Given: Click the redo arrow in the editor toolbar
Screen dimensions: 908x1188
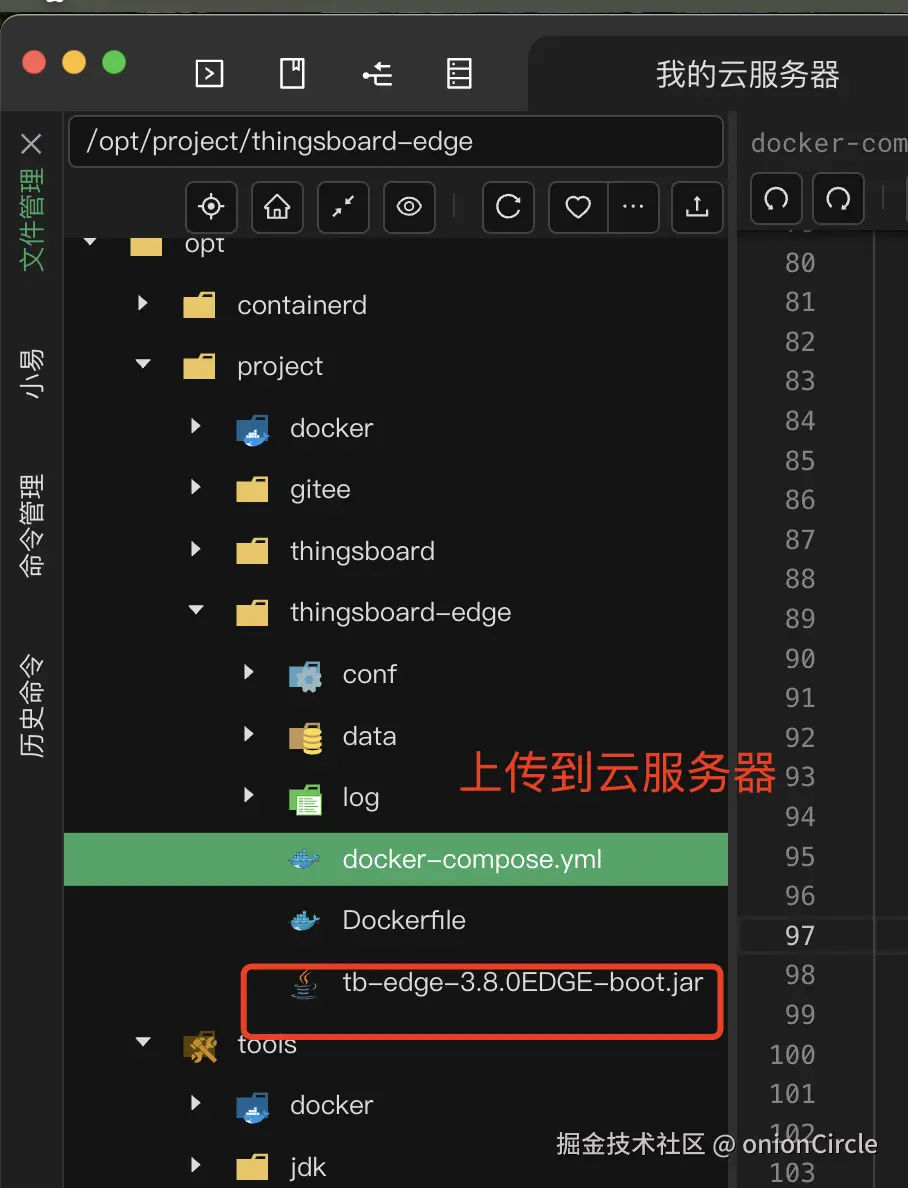Looking at the screenshot, I should point(838,199).
